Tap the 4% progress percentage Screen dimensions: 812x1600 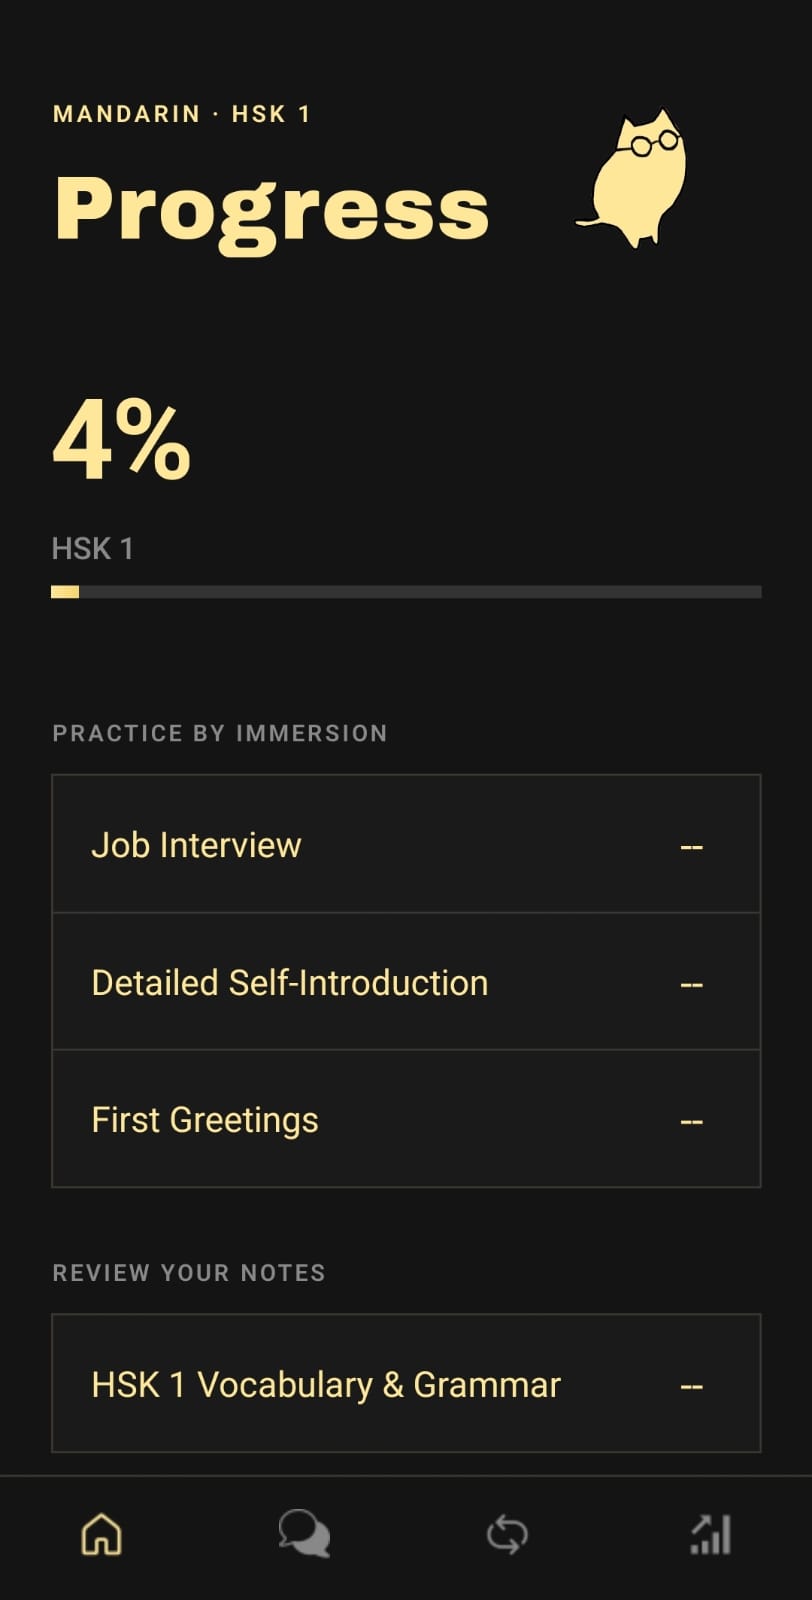121,441
